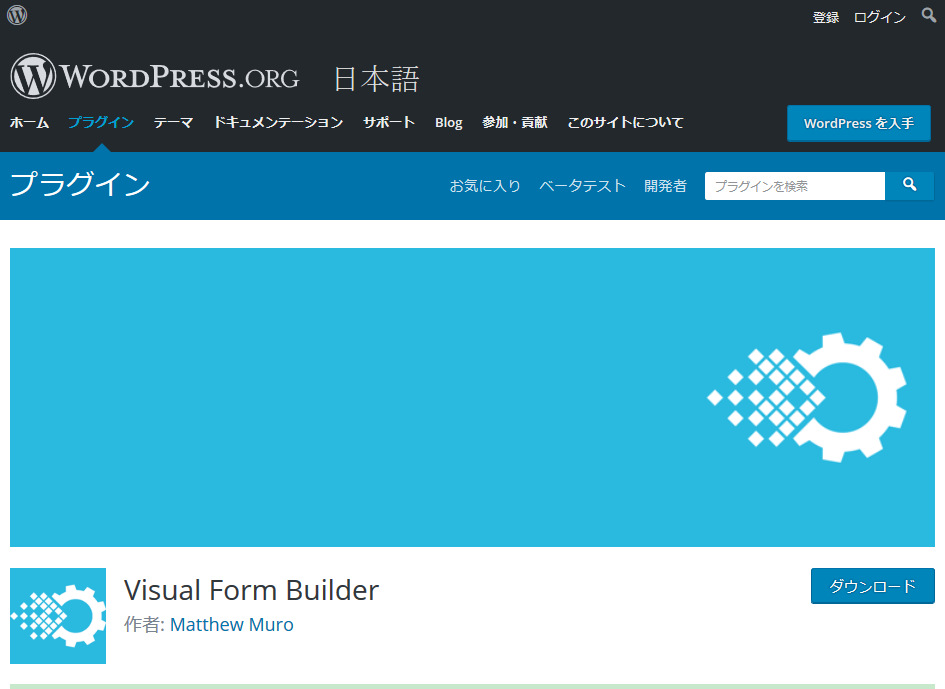Click the small WordPress logo in admin bar
Image resolution: width=945 pixels, height=689 pixels.
tap(17, 15)
